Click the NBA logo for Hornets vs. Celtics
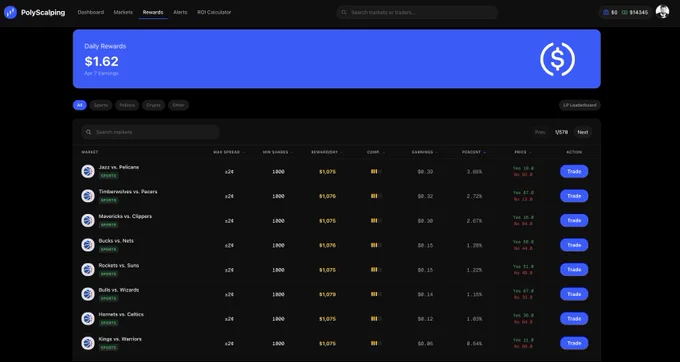Viewport: 680px width, 362px height. point(88,319)
